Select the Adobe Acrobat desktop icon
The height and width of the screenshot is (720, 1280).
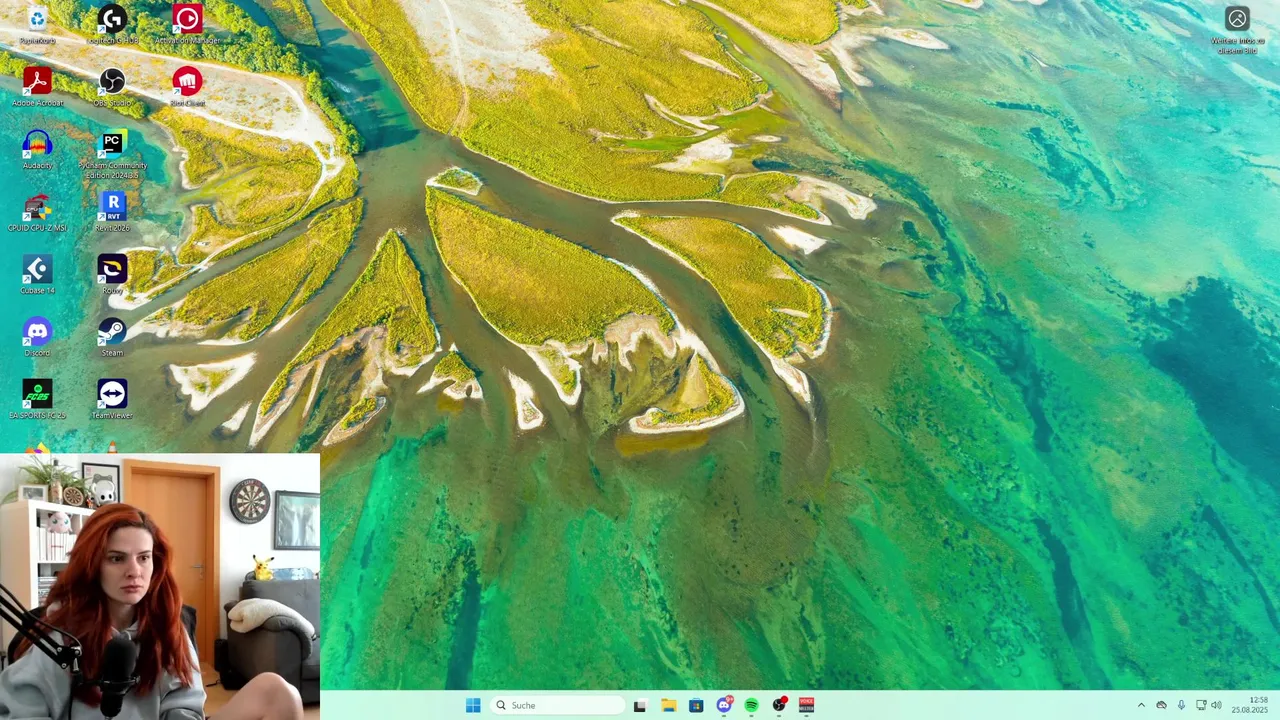37,87
